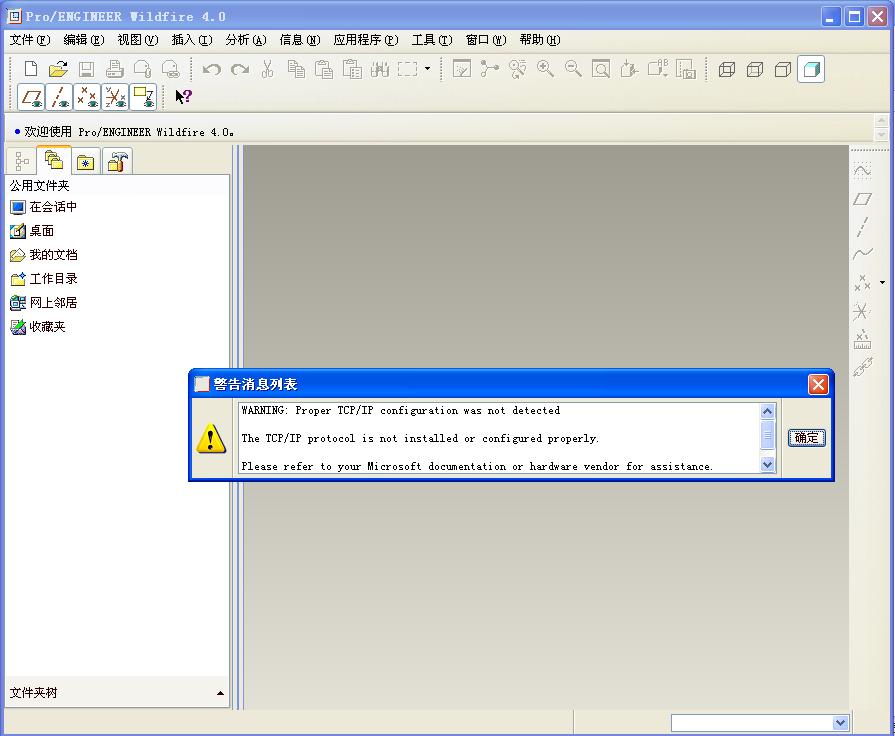Open a file with the folder icon
This screenshot has height=736, width=895.
tap(58, 69)
